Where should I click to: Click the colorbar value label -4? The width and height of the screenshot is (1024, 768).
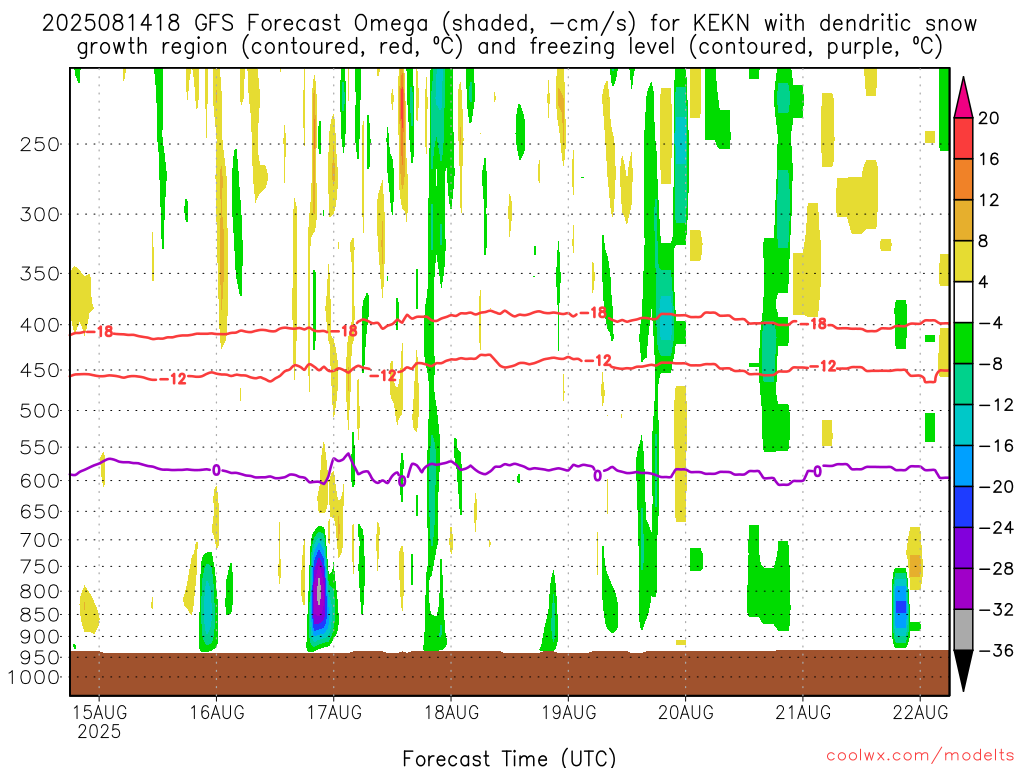pos(991,323)
